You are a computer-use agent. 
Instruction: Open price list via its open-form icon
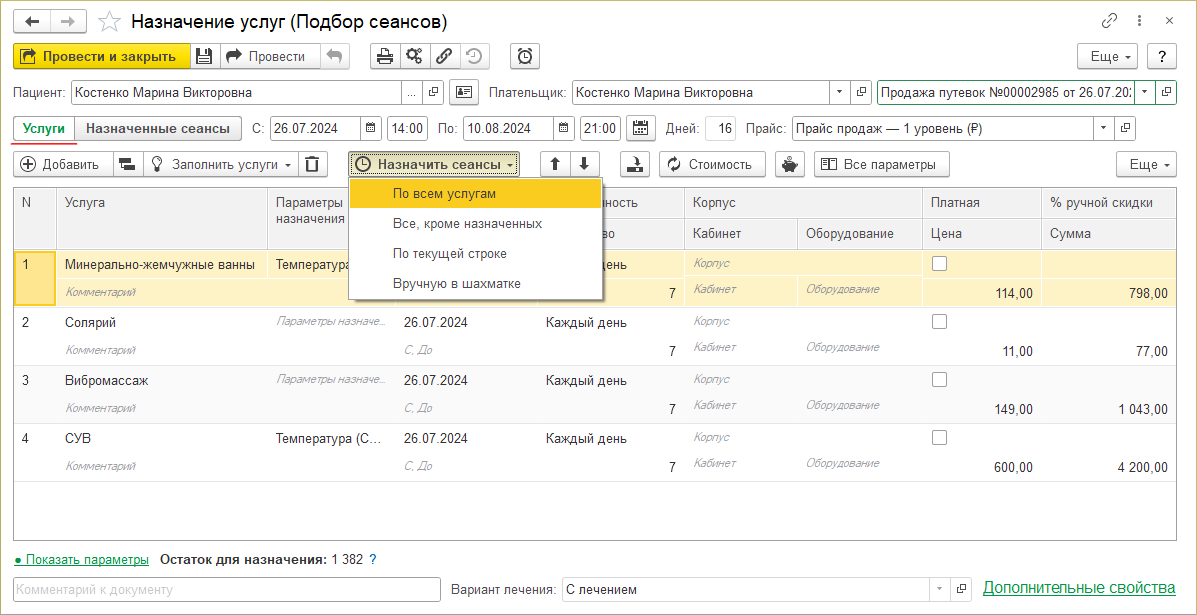[1125, 128]
